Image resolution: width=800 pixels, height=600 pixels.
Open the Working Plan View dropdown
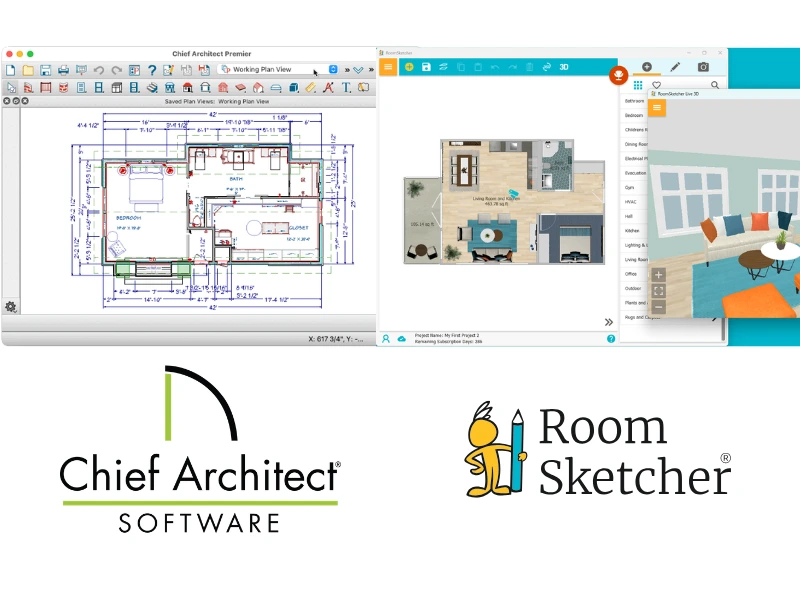tap(333, 70)
